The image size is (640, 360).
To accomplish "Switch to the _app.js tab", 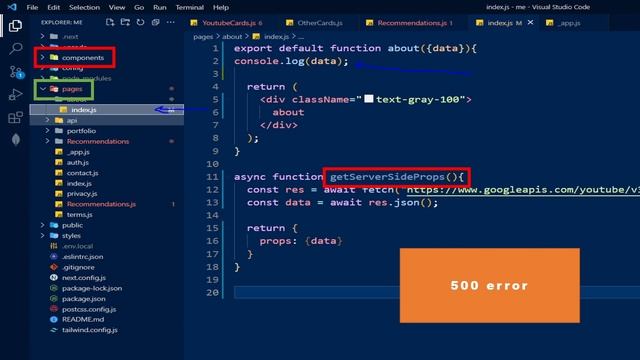I will click(569, 23).
